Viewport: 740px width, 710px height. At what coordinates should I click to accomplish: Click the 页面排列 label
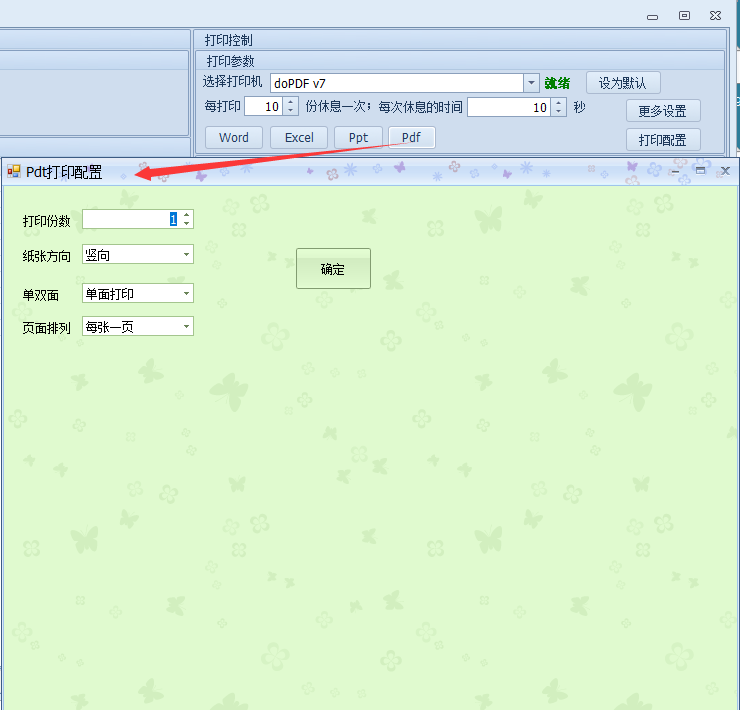(46, 328)
